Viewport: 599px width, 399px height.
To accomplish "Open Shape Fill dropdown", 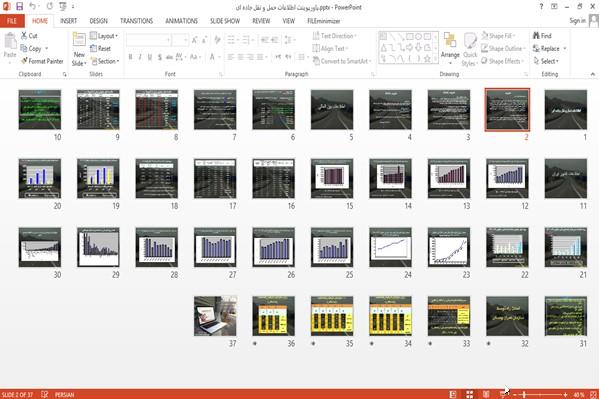I will (x=498, y=36).
